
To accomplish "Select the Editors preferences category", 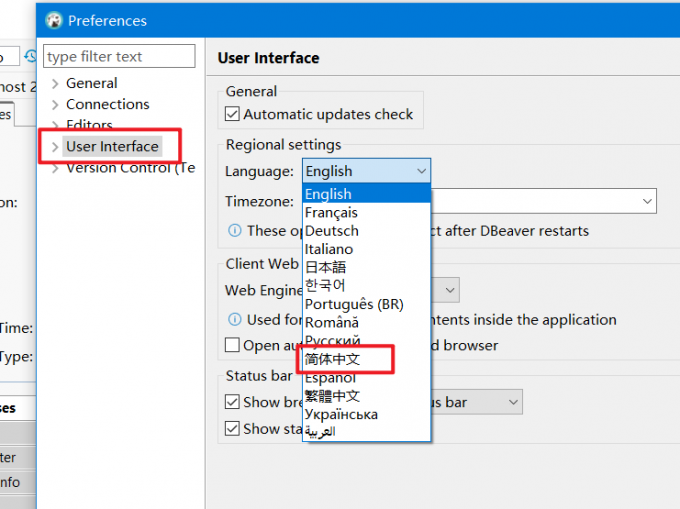I will [89, 125].
